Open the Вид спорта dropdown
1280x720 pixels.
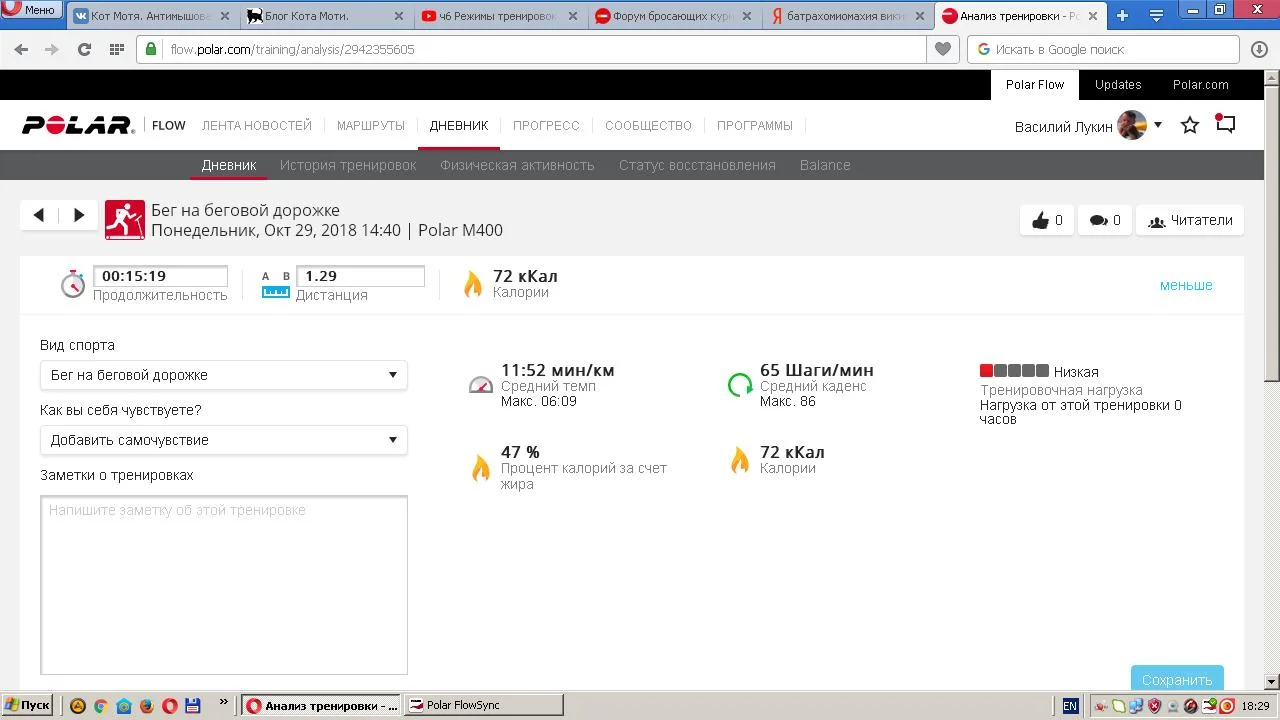223,375
